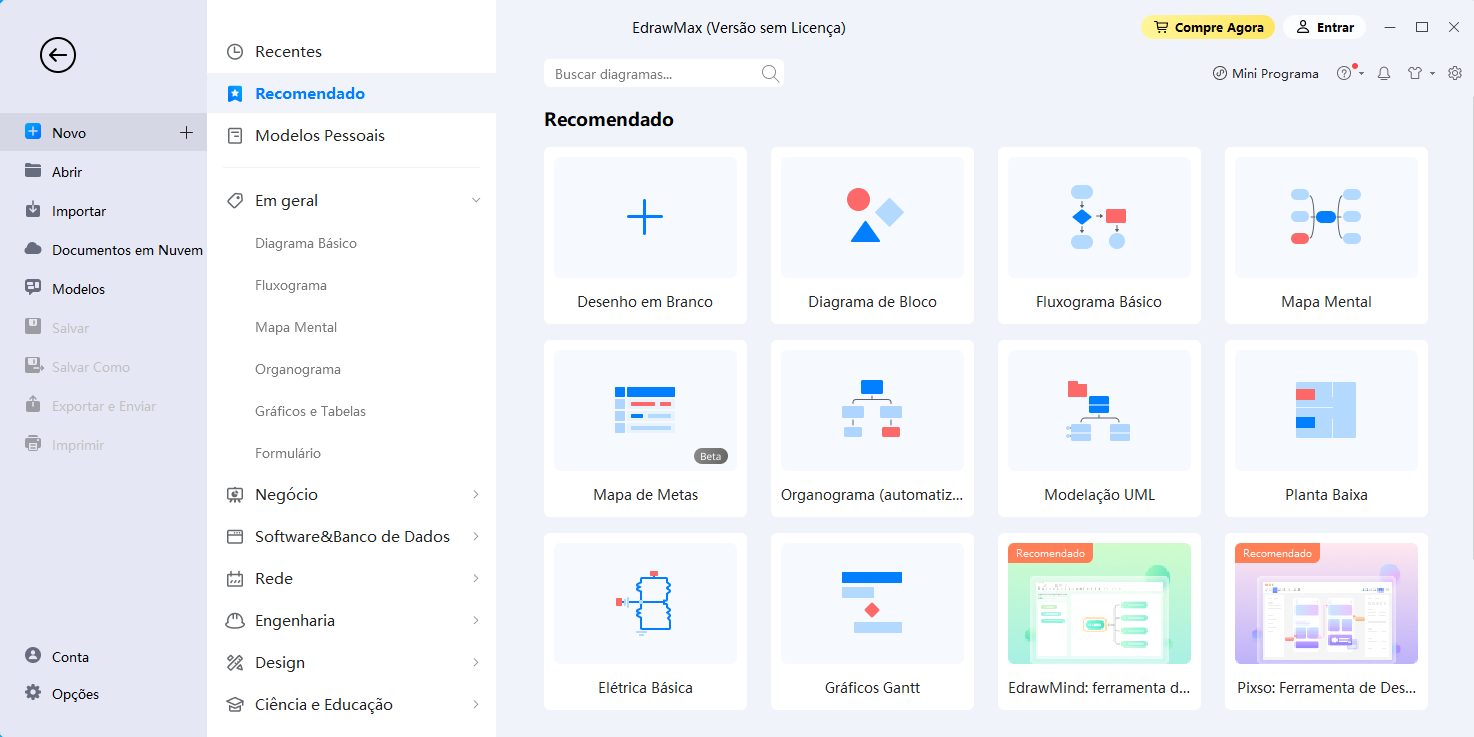
Task: Expand the Engenharia category
Action: [x=476, y=621]
